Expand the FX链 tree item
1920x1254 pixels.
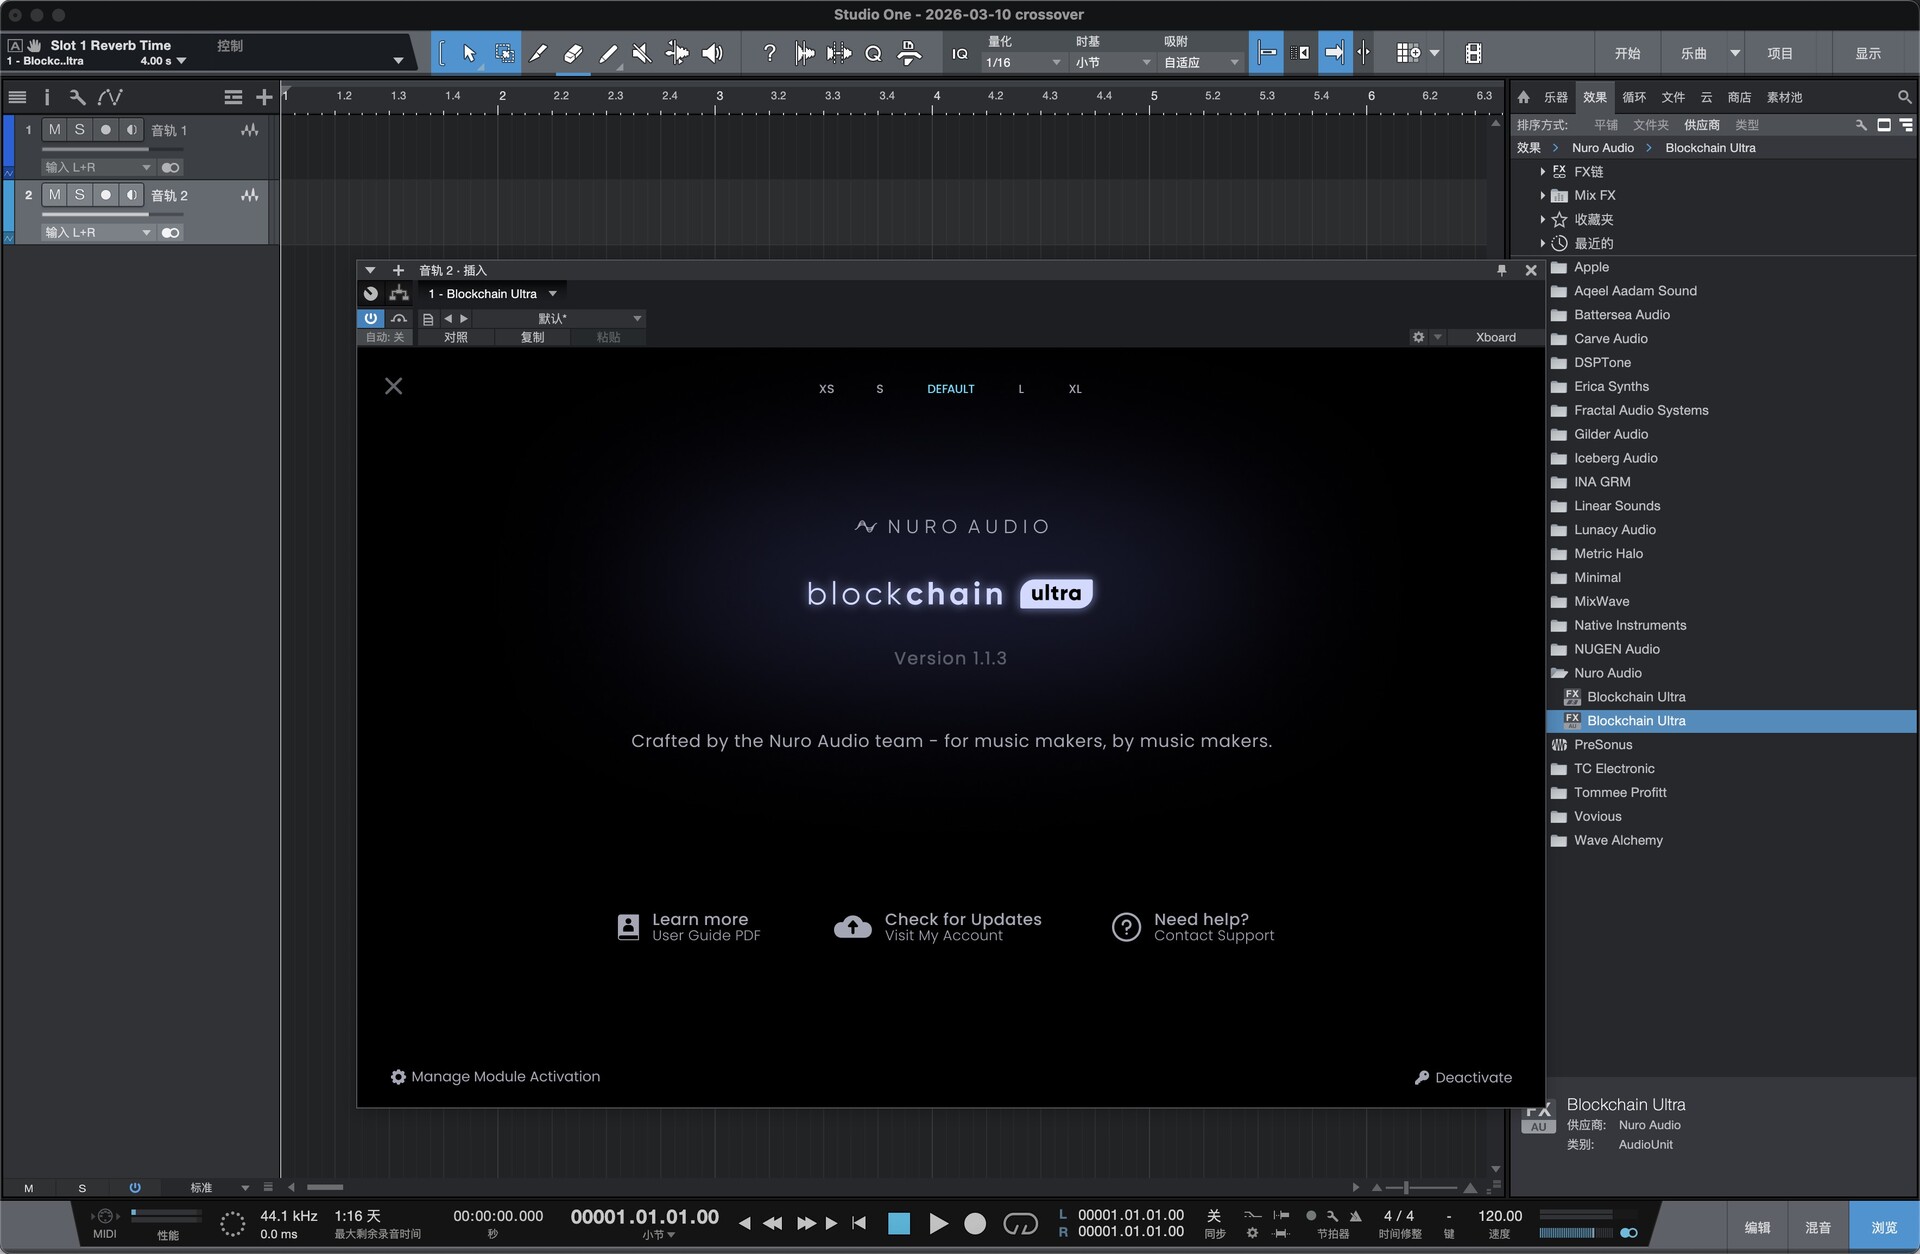[x=1543, y=172]
